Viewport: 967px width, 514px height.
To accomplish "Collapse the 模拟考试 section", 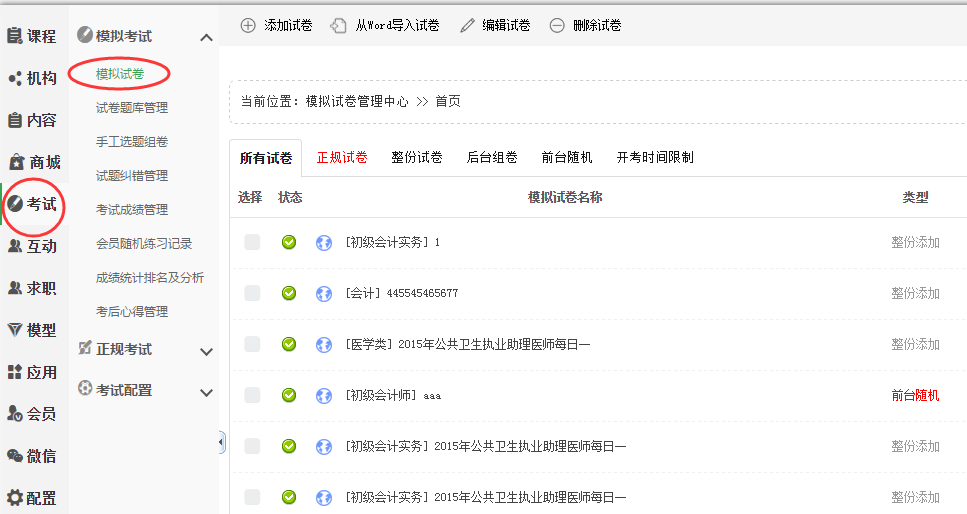I will (x=207, y=37).
